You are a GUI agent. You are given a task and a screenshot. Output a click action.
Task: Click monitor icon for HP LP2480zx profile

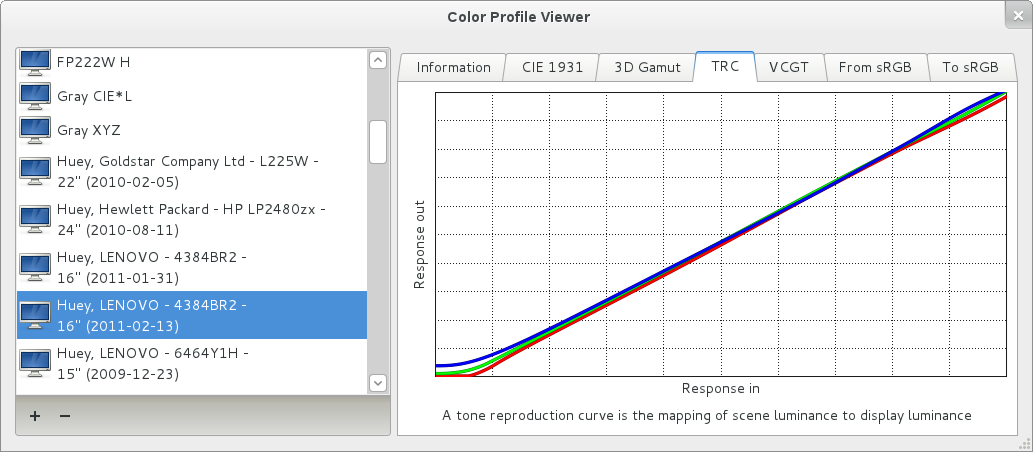coord(35,219)
